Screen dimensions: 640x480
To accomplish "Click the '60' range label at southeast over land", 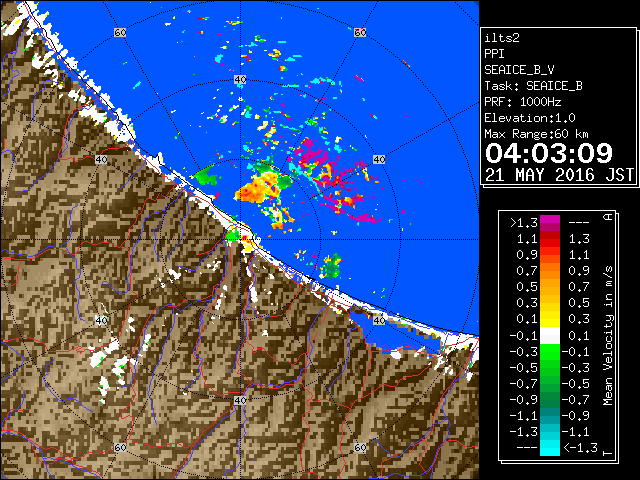I will [x=360, y=447].
